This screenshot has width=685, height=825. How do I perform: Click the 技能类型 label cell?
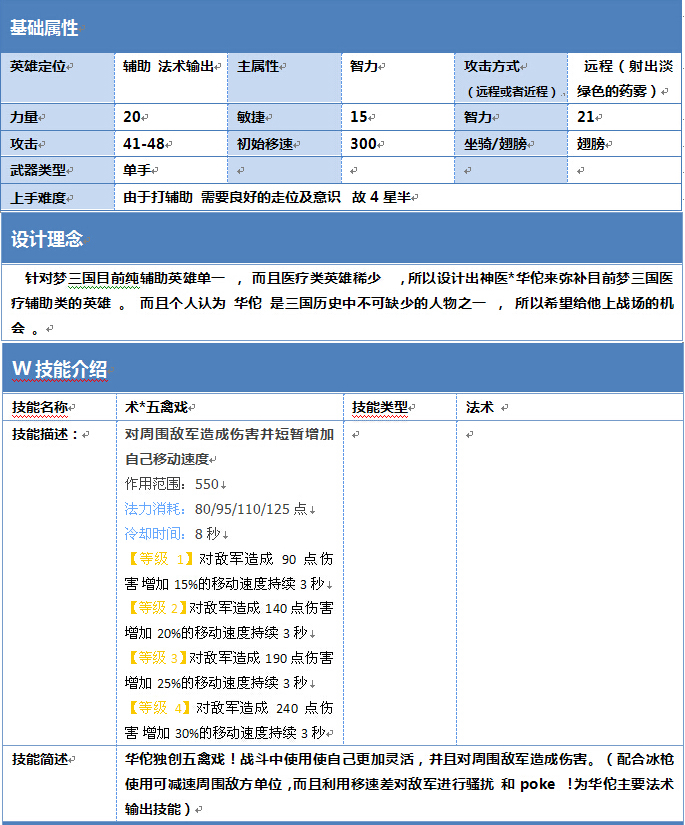pyautogui.click(x=381, y=408)
